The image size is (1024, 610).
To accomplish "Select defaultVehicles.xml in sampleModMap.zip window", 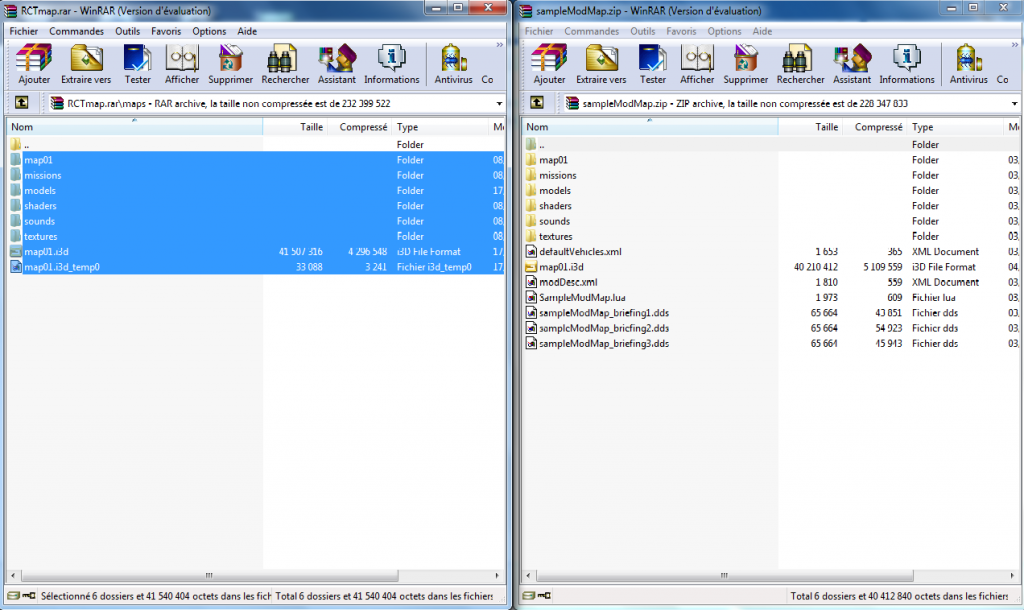I will [580, 251].
